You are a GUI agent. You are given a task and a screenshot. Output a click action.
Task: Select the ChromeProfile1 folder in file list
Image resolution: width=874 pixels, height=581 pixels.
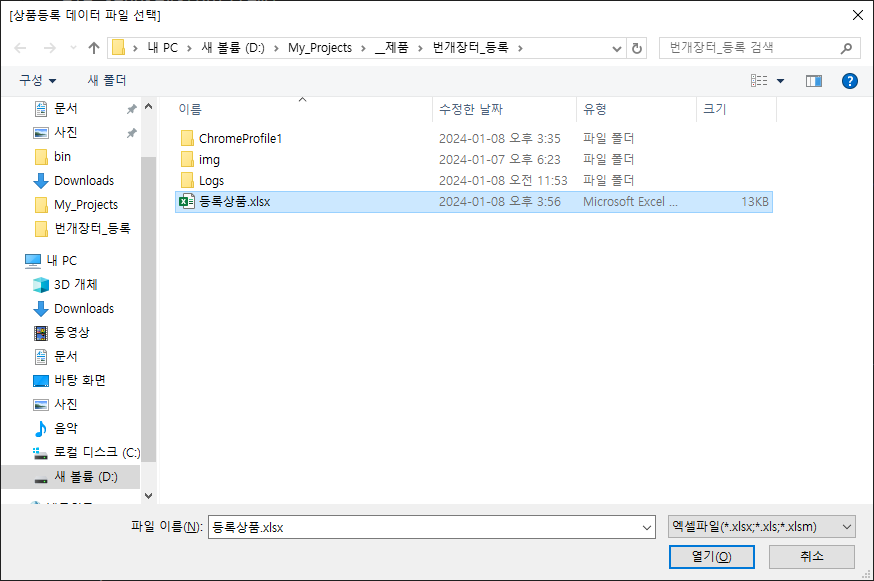[x=240, y=139]
